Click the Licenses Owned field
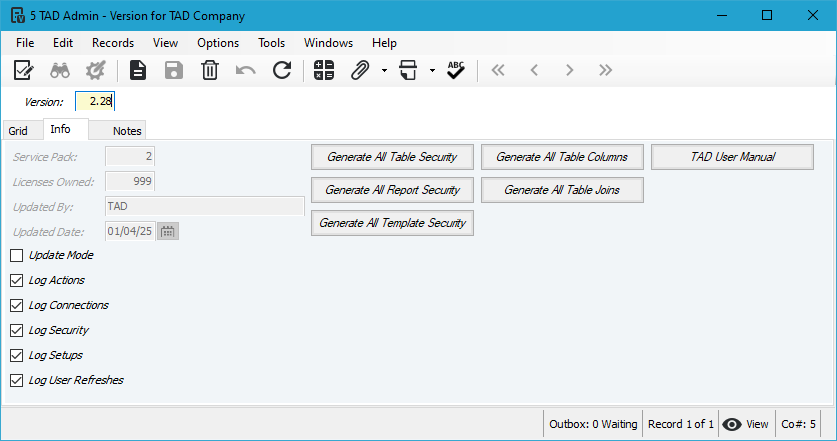Screen dimensions: 837x441 [x=130, y=182]
